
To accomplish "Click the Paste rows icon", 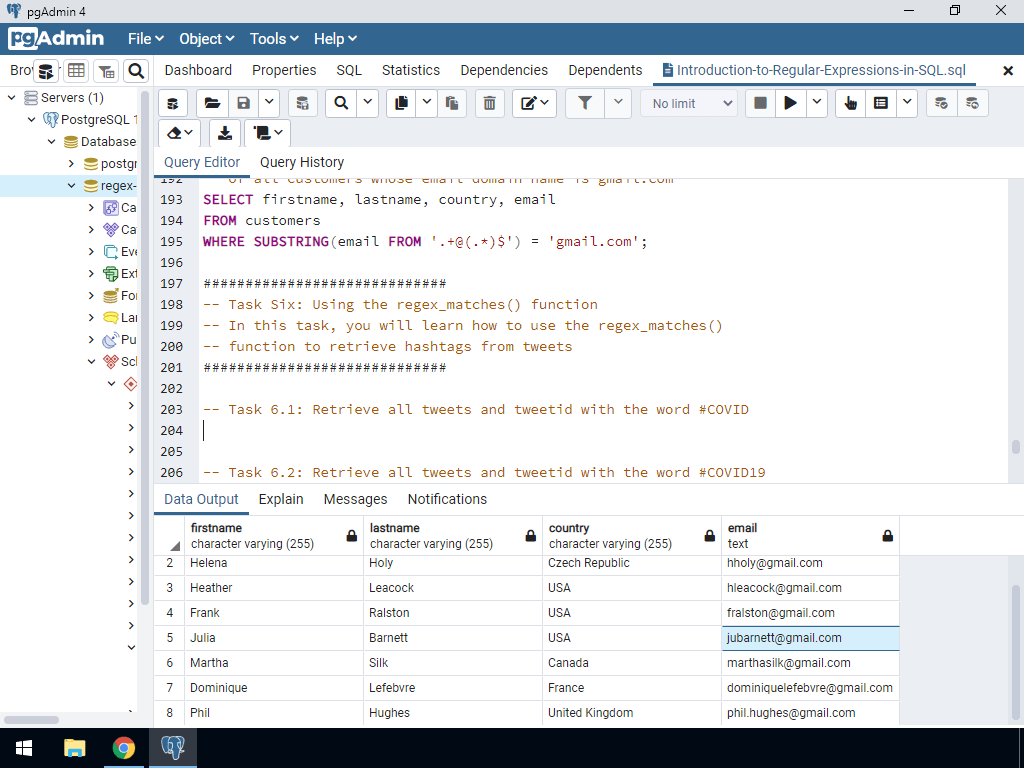I will coord(453,102).
